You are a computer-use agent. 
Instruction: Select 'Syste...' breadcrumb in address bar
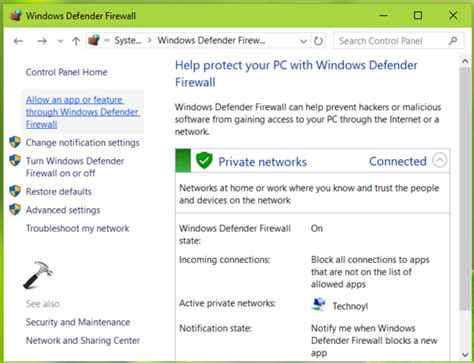[128, 41]
